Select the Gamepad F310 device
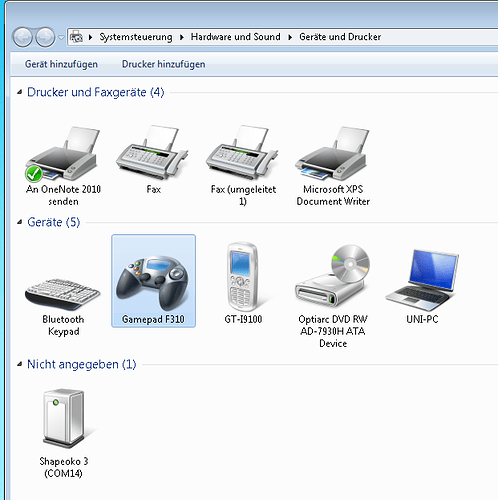498x500 pixels. point(153,282)
